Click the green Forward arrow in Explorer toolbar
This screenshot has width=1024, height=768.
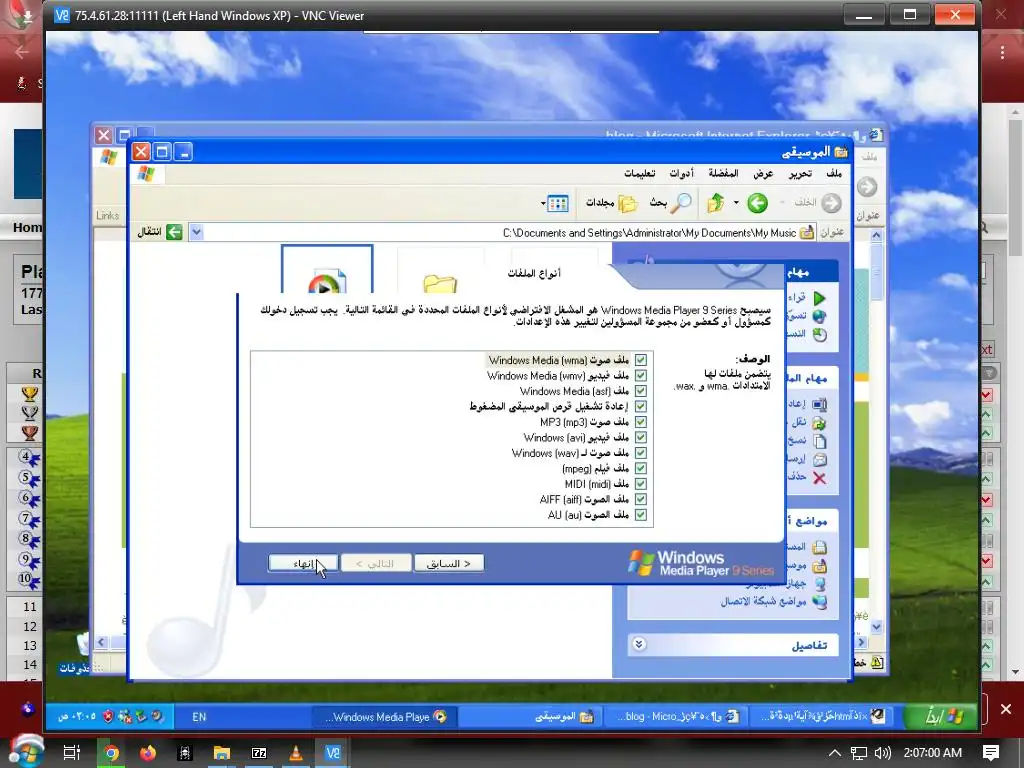[x=757, y=203]
